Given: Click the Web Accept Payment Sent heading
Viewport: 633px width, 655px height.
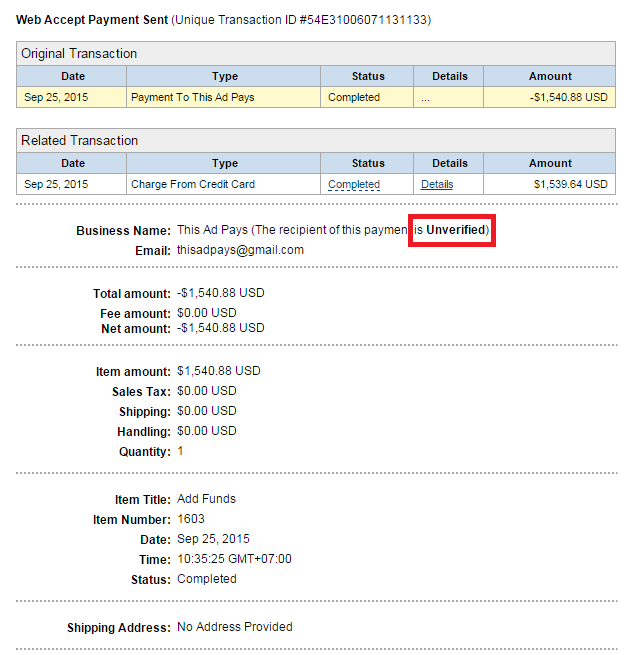Looking at the screenshot, I should coord(92,20).
